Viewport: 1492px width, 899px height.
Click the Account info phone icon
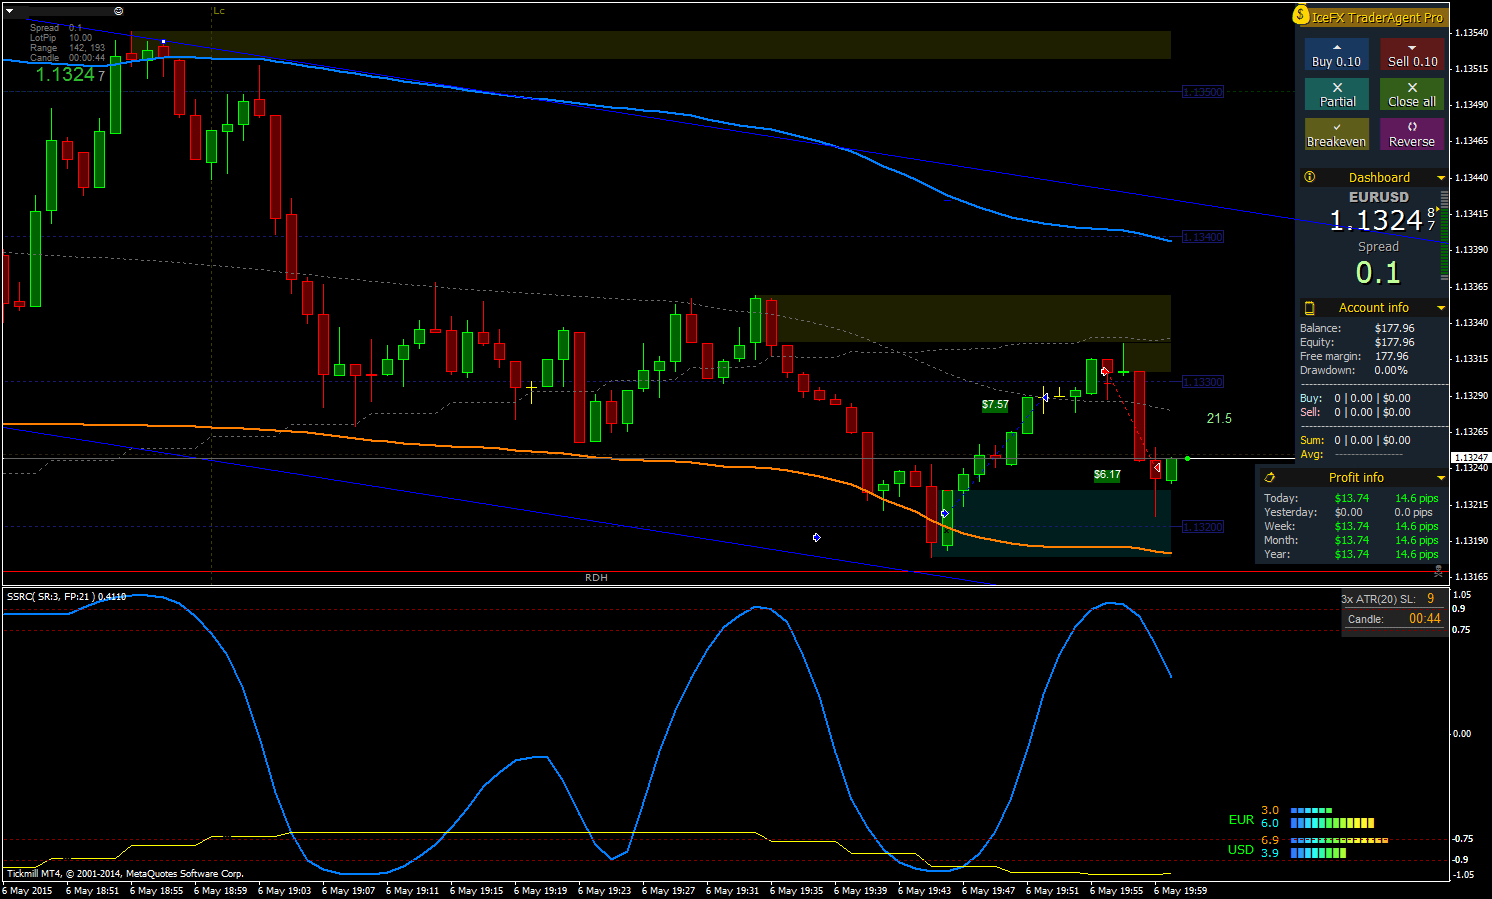(x=1310, y=308)
